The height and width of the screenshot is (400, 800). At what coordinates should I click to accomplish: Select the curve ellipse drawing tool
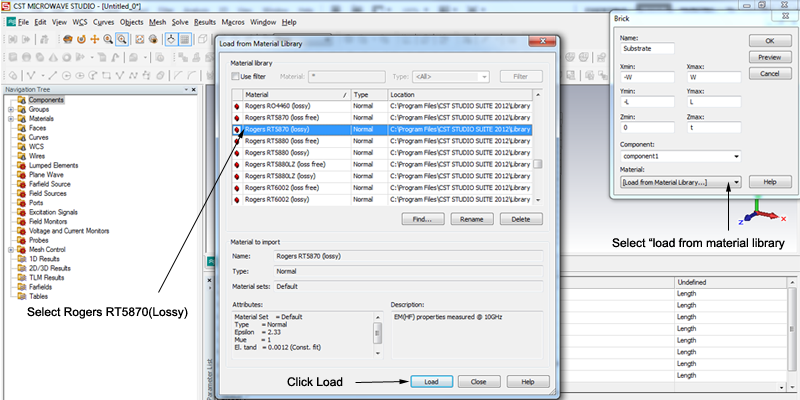(80, 75)
